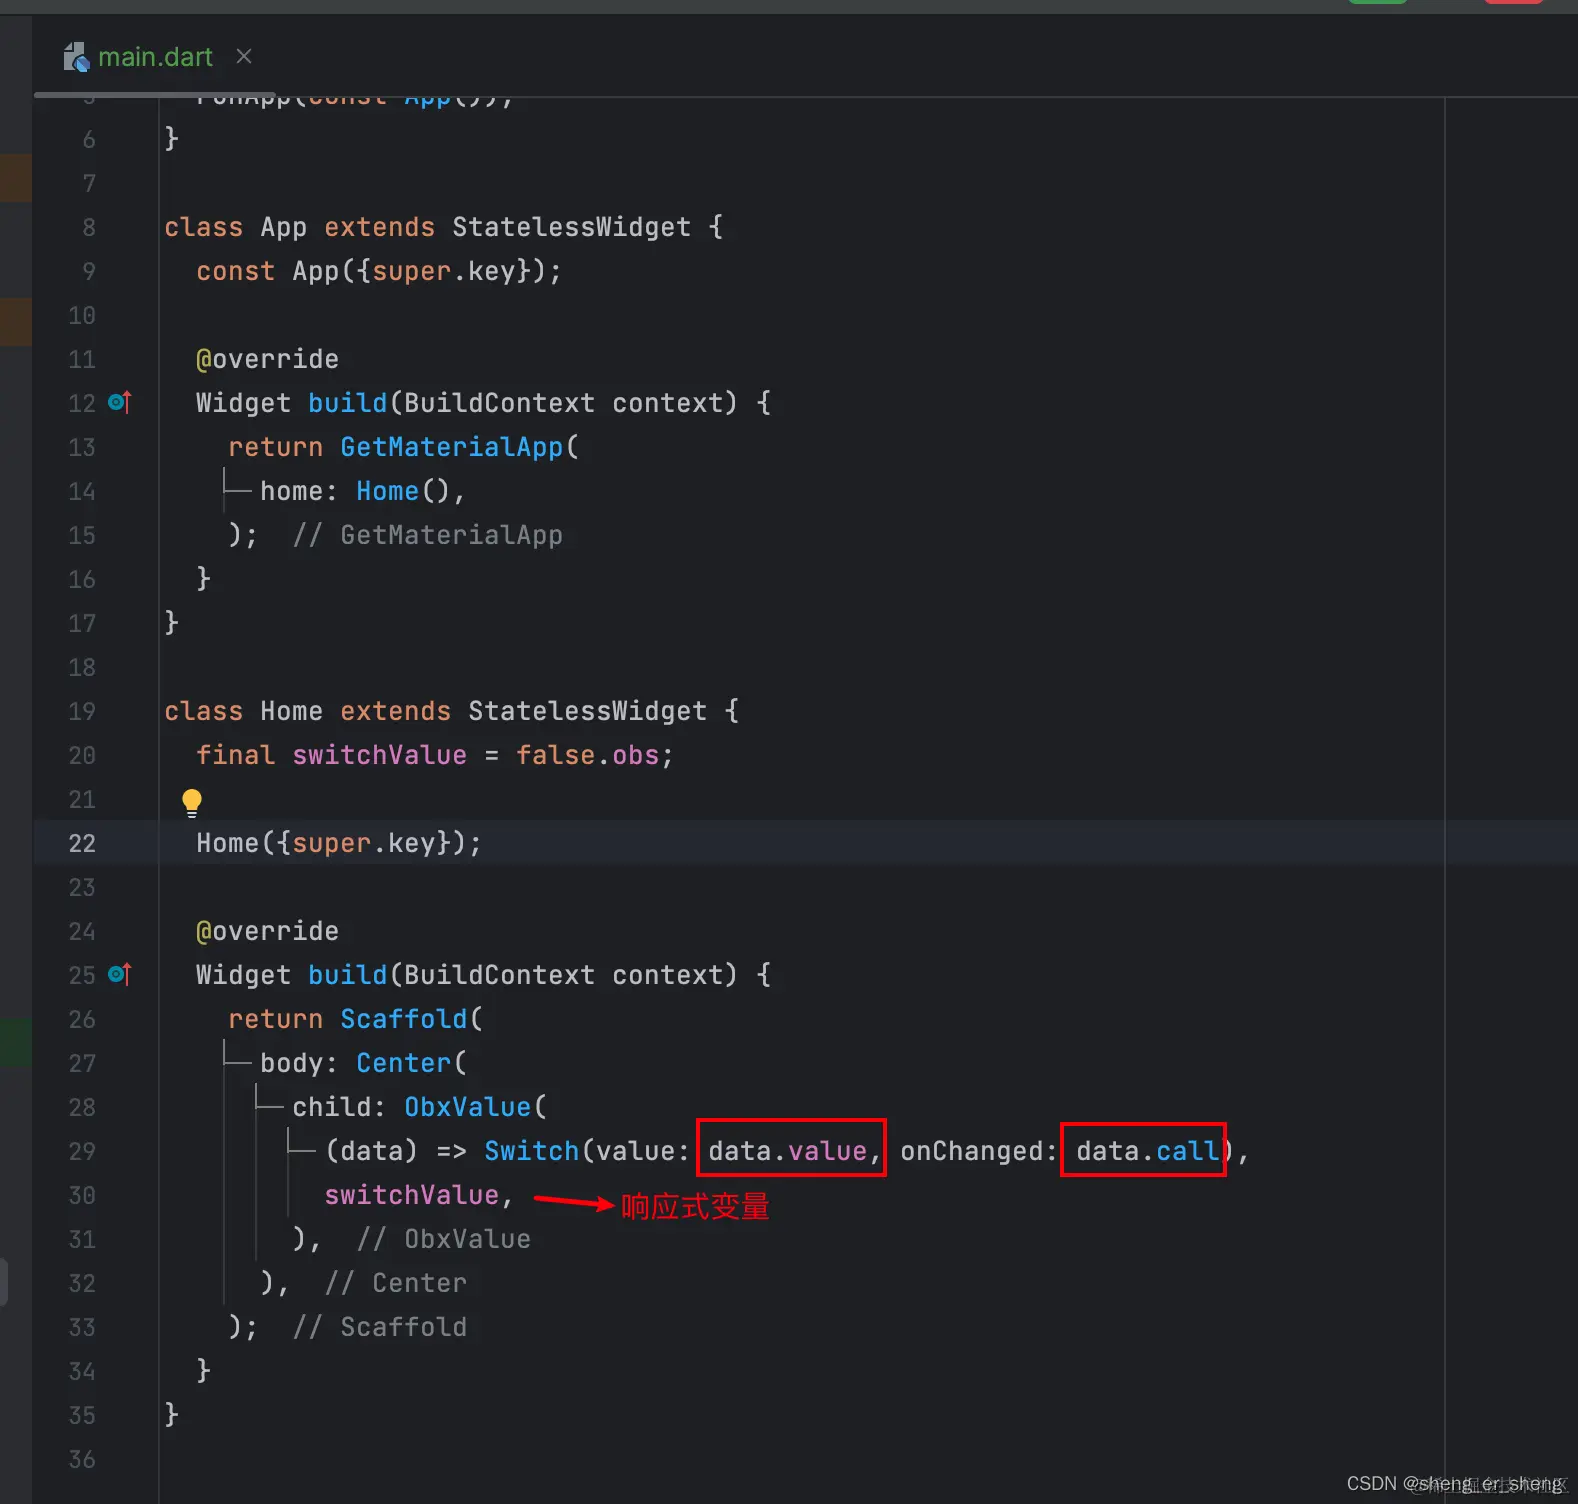
Task: Click the // Center closing comment
Action: coord(396,1283)
